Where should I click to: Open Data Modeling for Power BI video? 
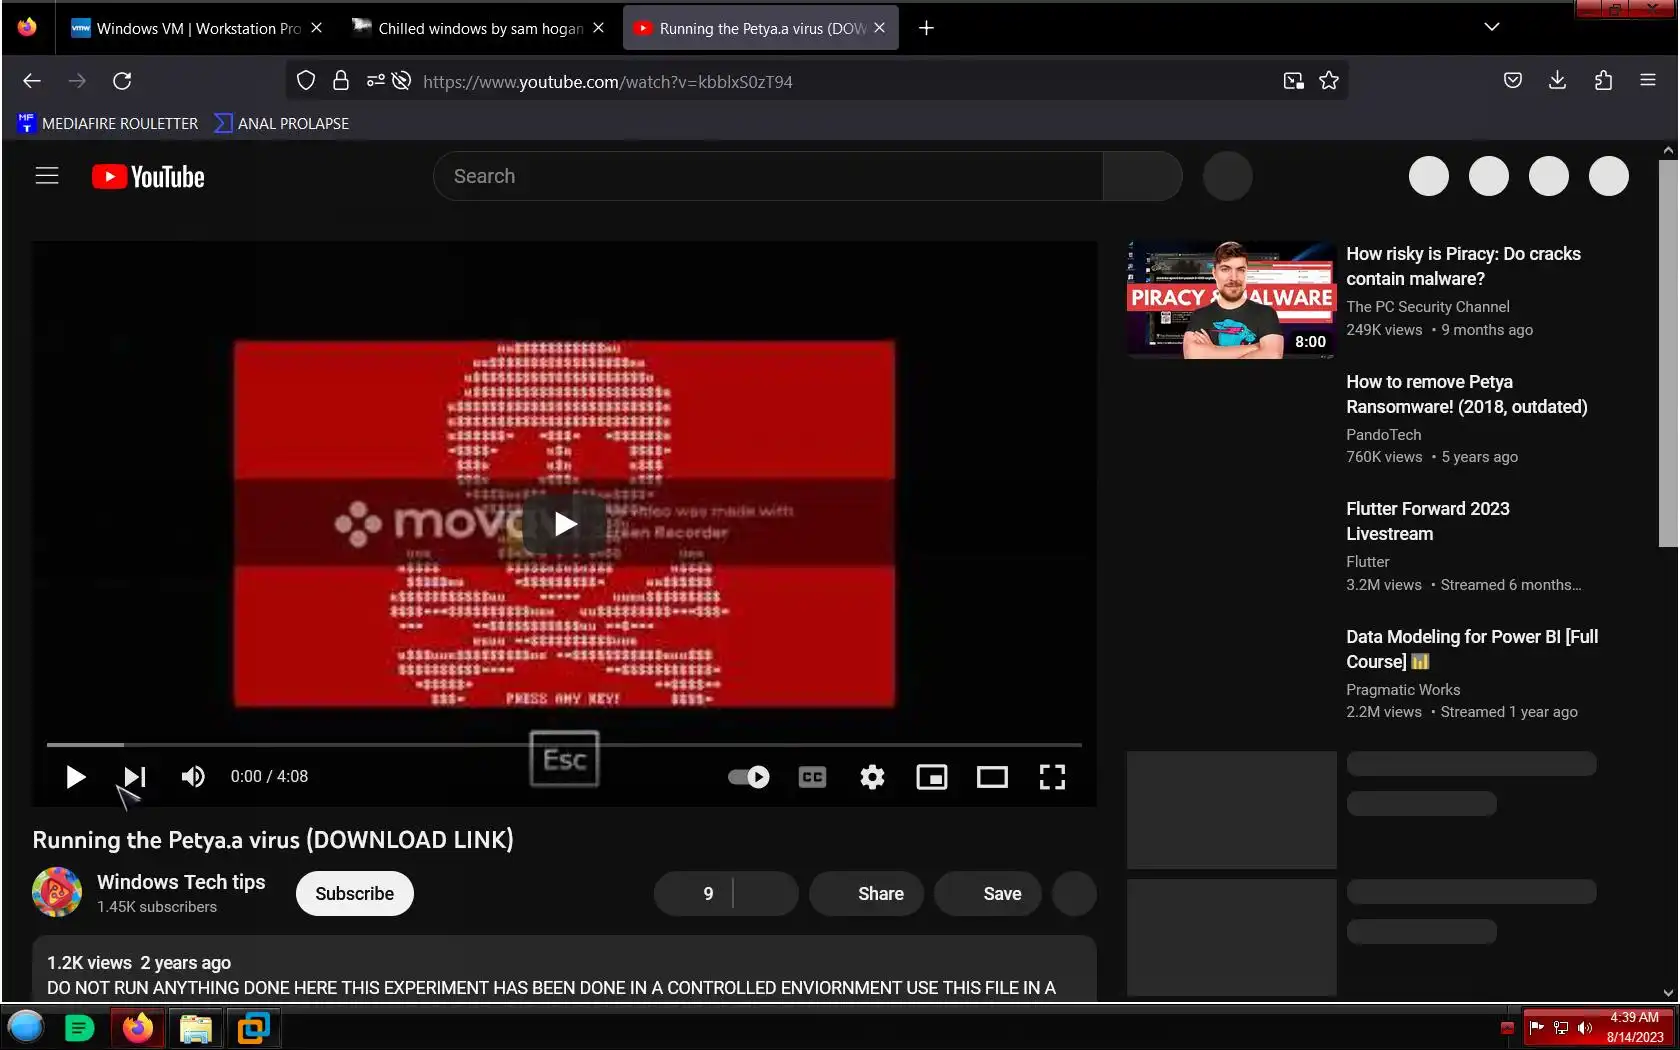(x=1472, y=649)
